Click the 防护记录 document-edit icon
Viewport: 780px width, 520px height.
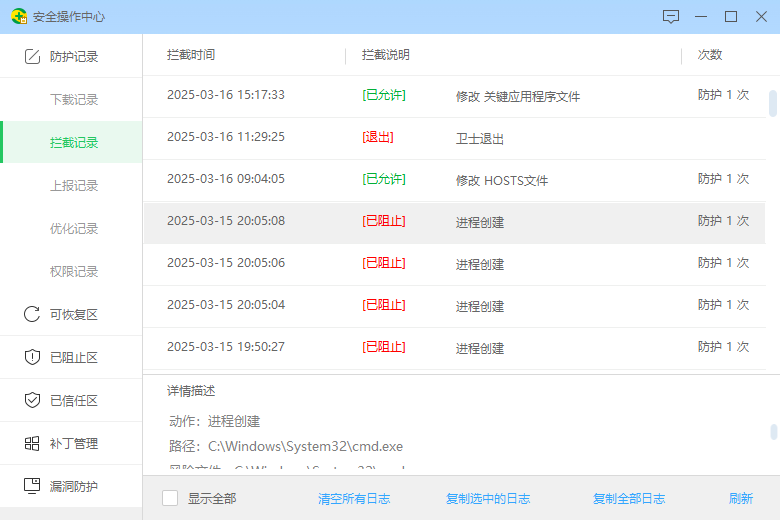pyautogui.click(x=32, y=57)
